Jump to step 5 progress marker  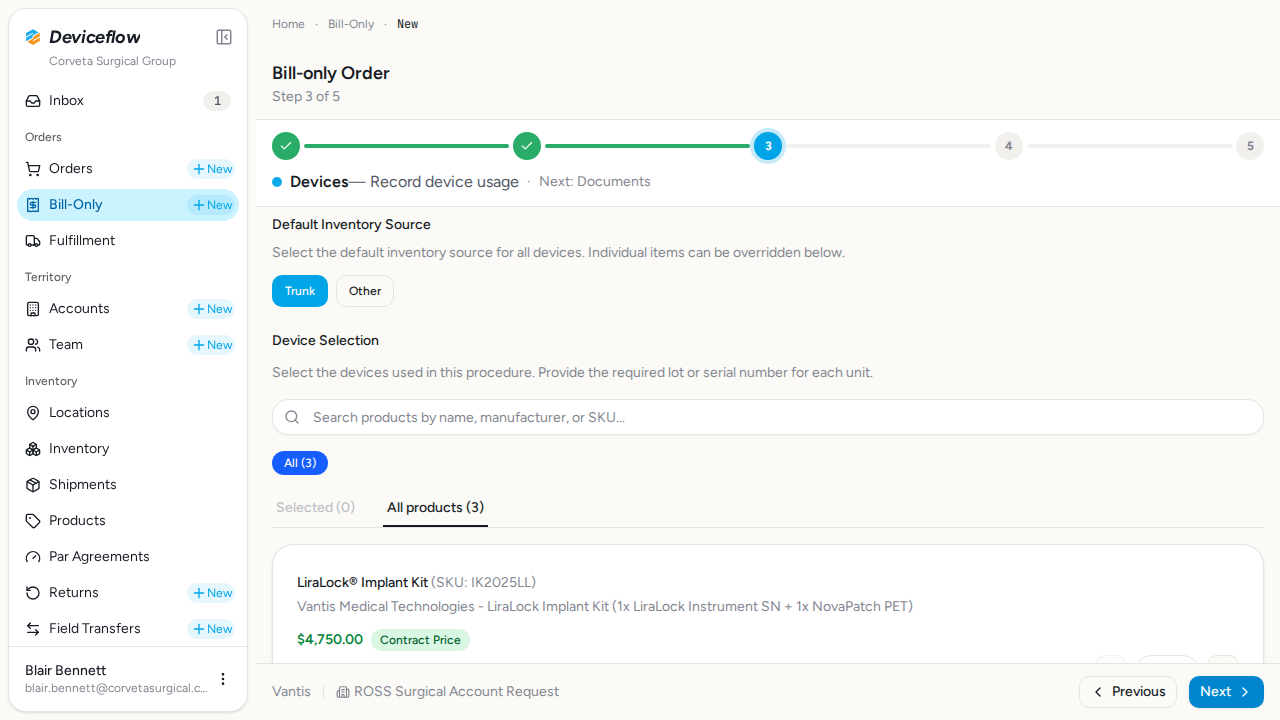point(1249,146)
